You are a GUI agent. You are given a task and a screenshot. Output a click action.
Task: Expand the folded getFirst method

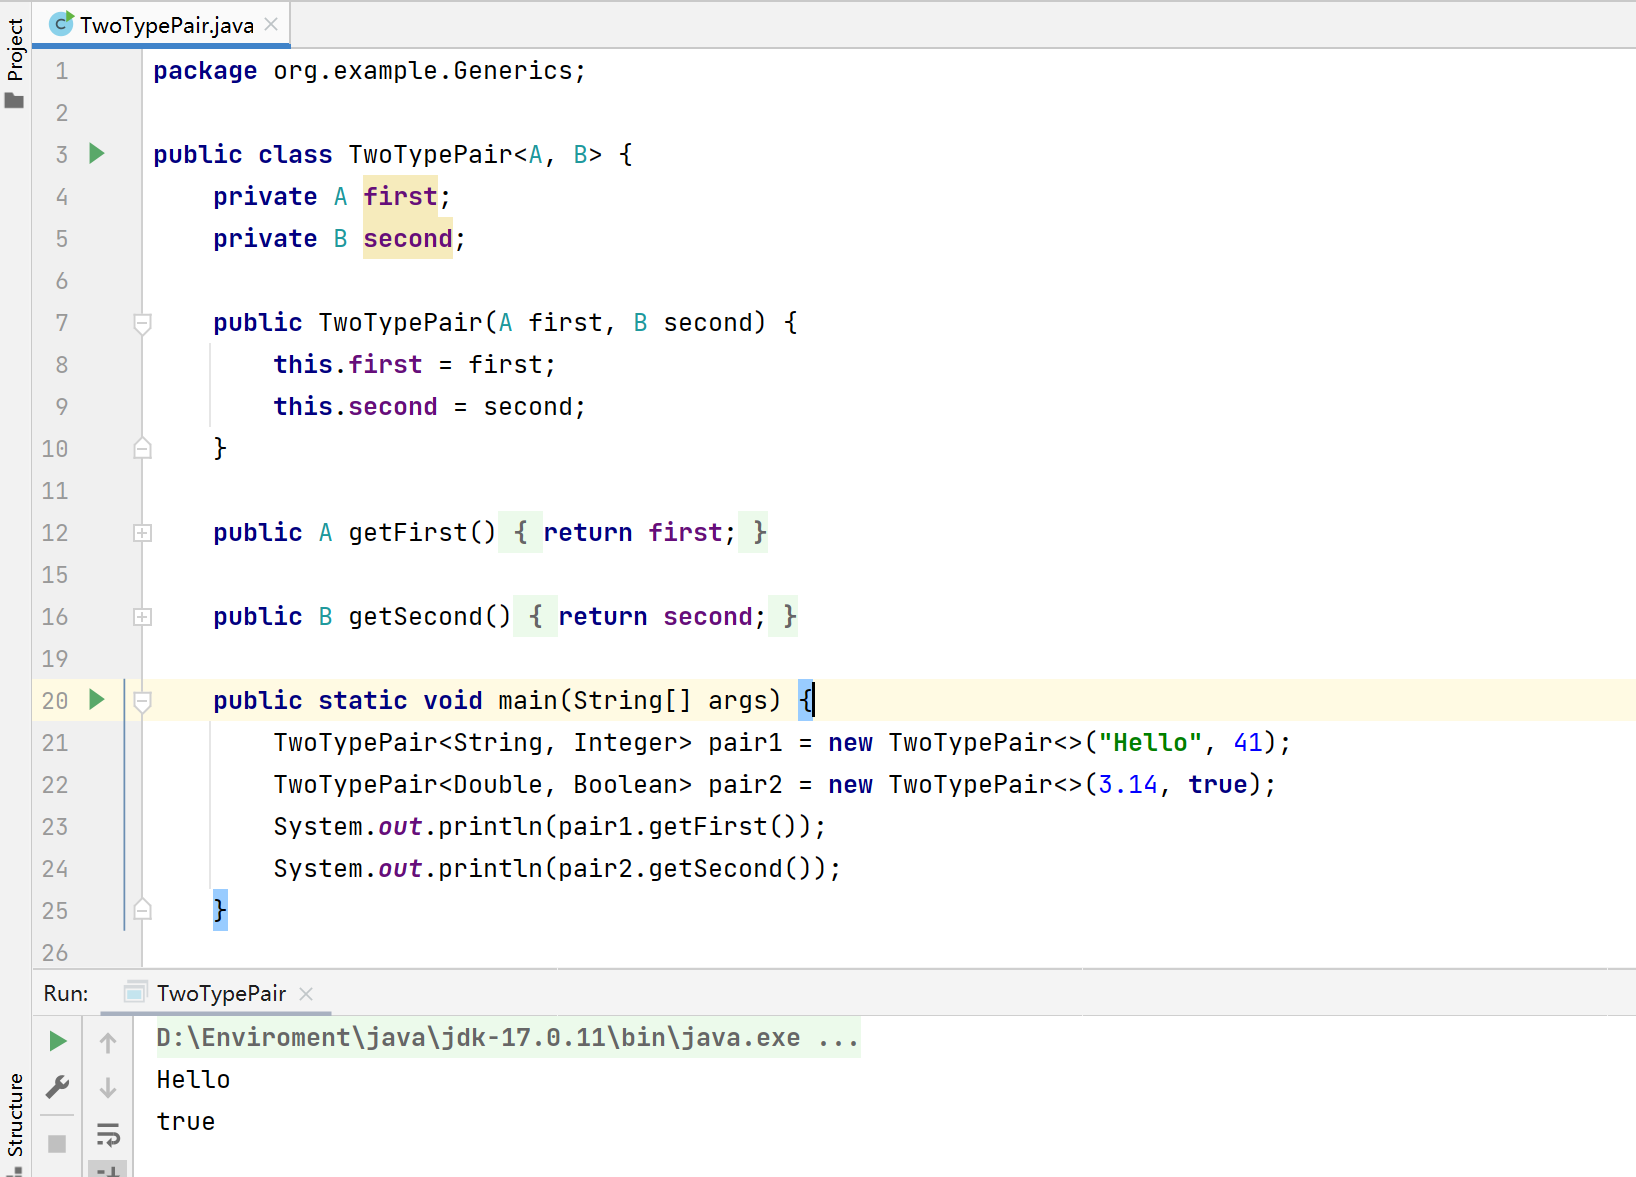[x=143, y=533]
